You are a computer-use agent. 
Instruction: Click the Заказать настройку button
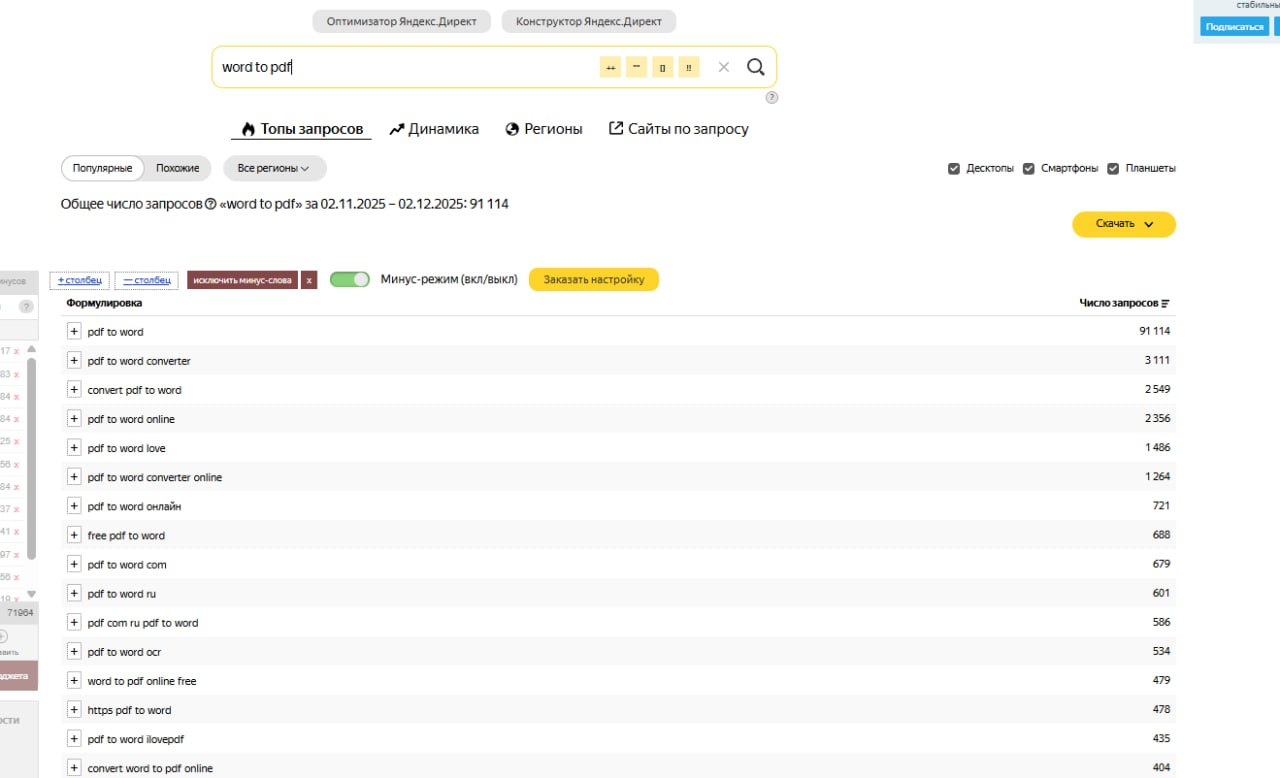[593, 280]
